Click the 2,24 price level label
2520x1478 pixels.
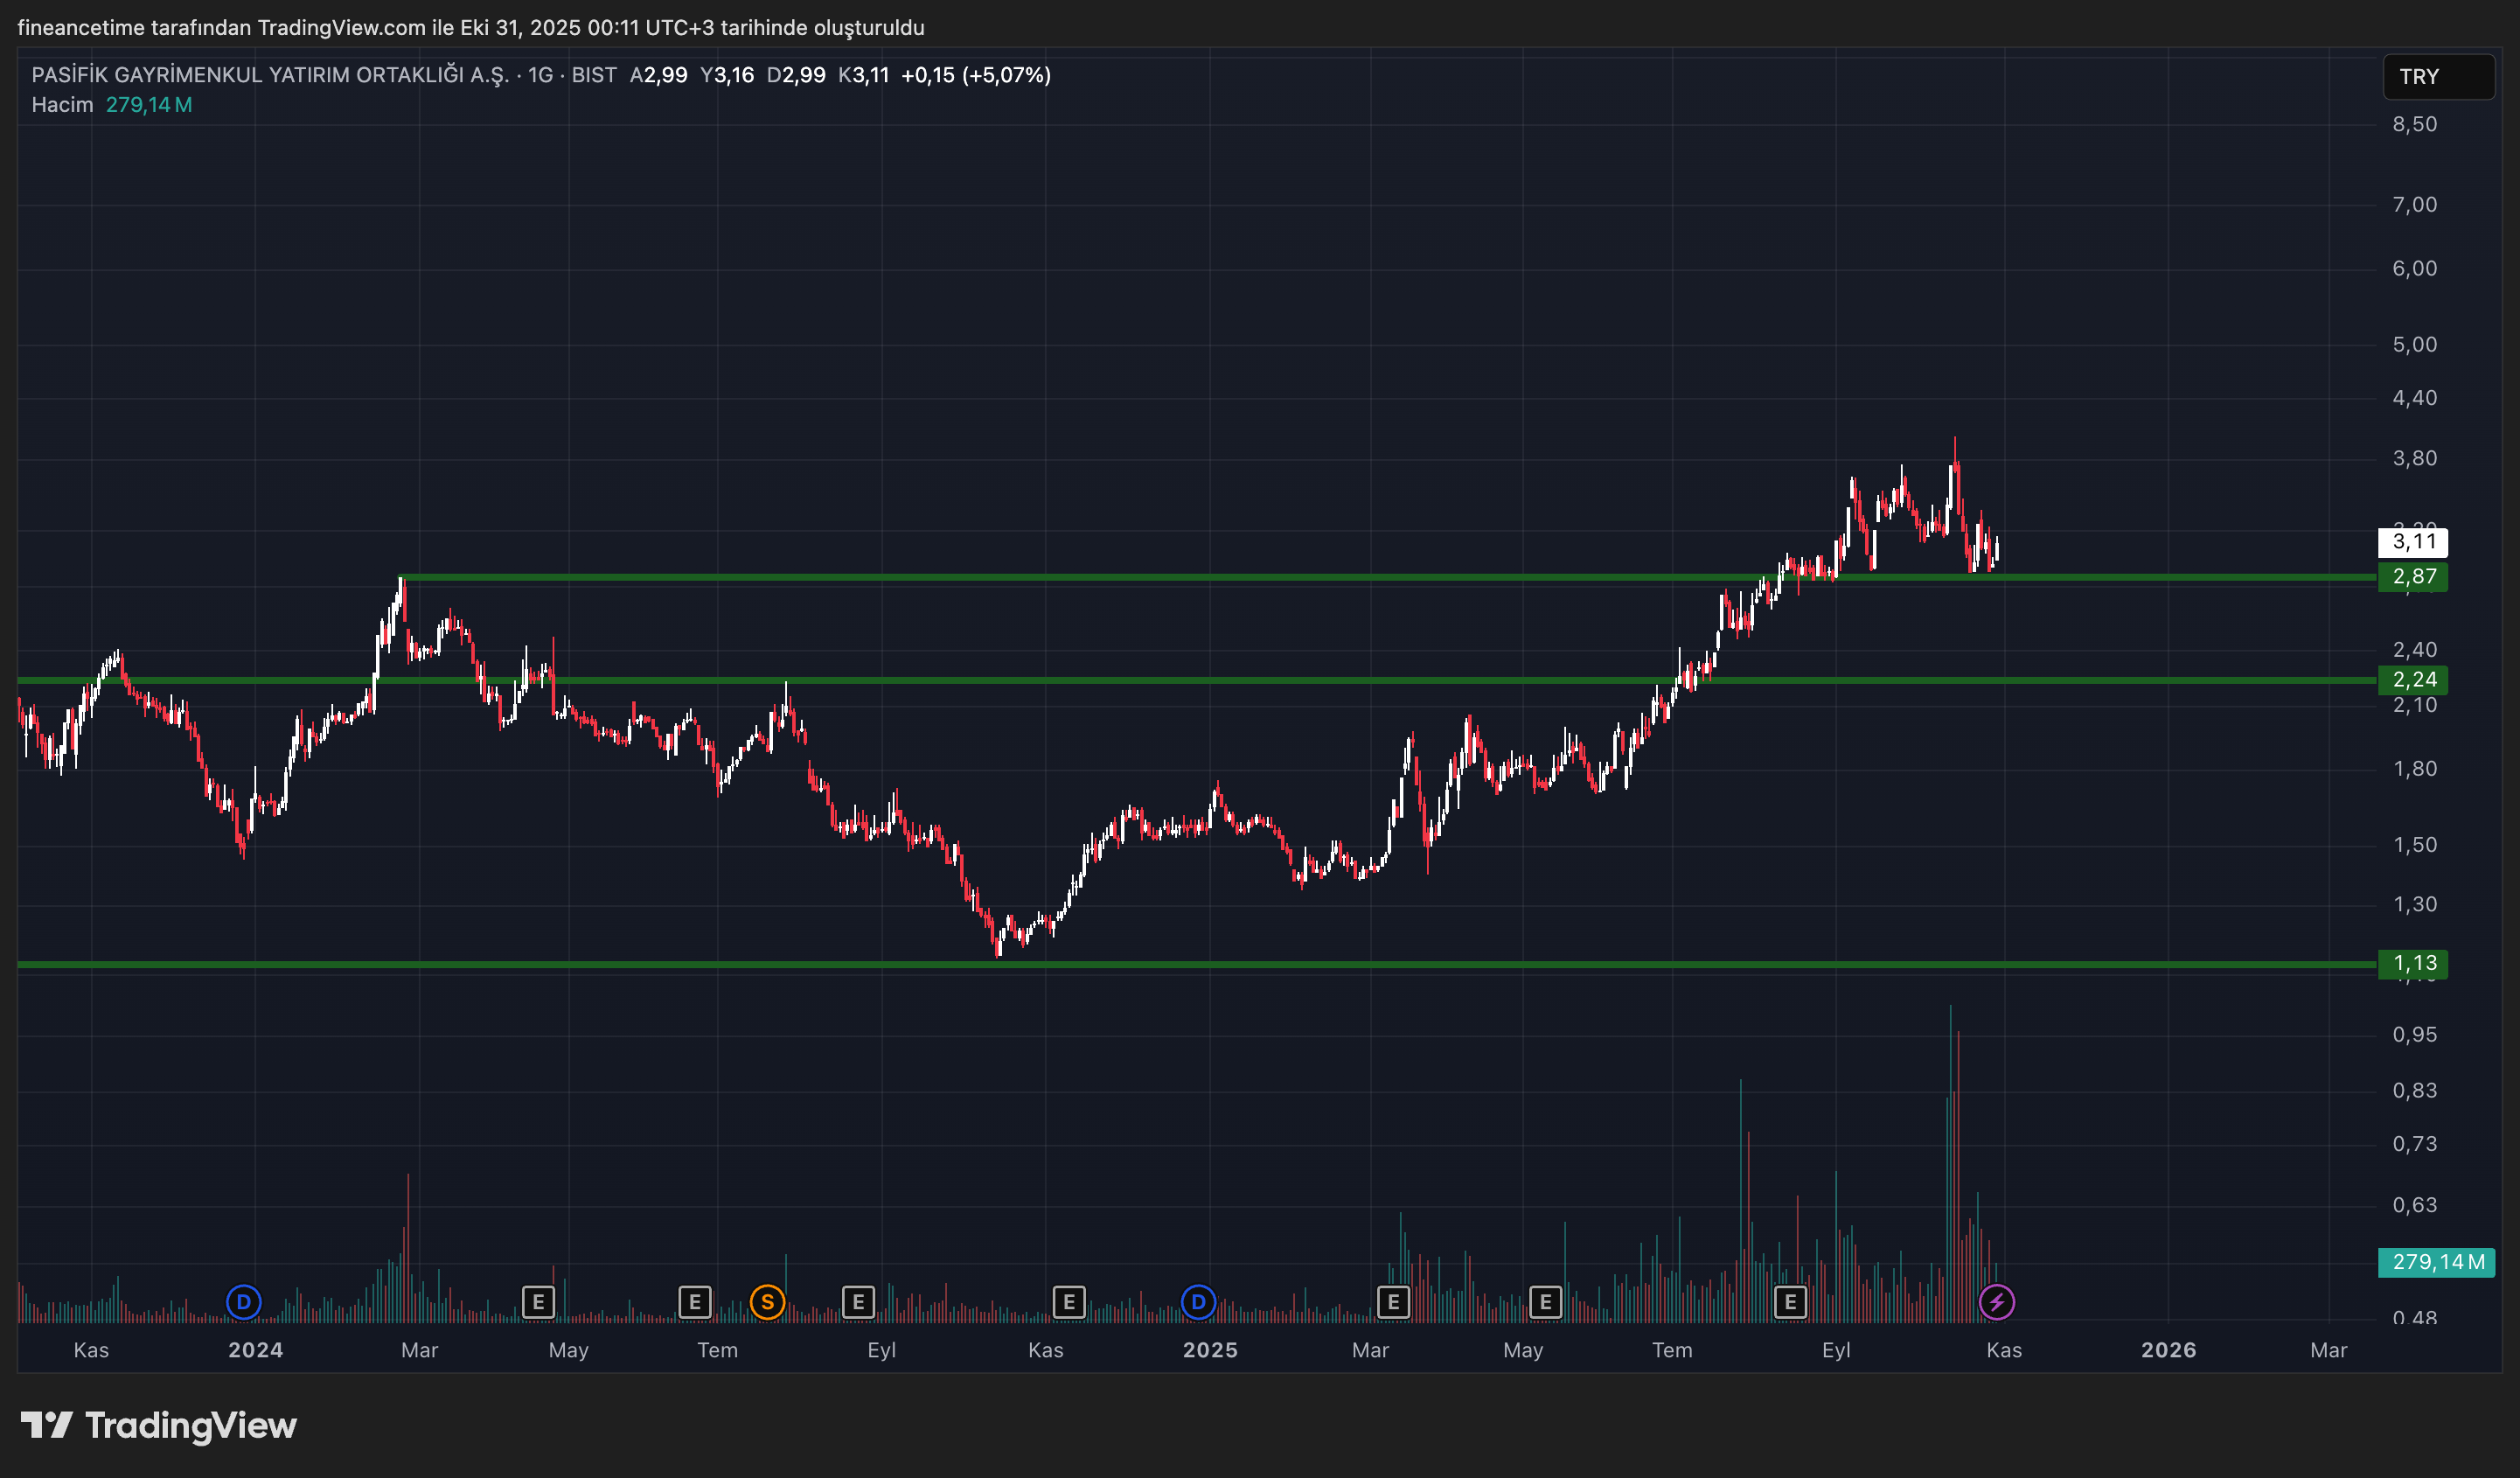[2416, 681]
